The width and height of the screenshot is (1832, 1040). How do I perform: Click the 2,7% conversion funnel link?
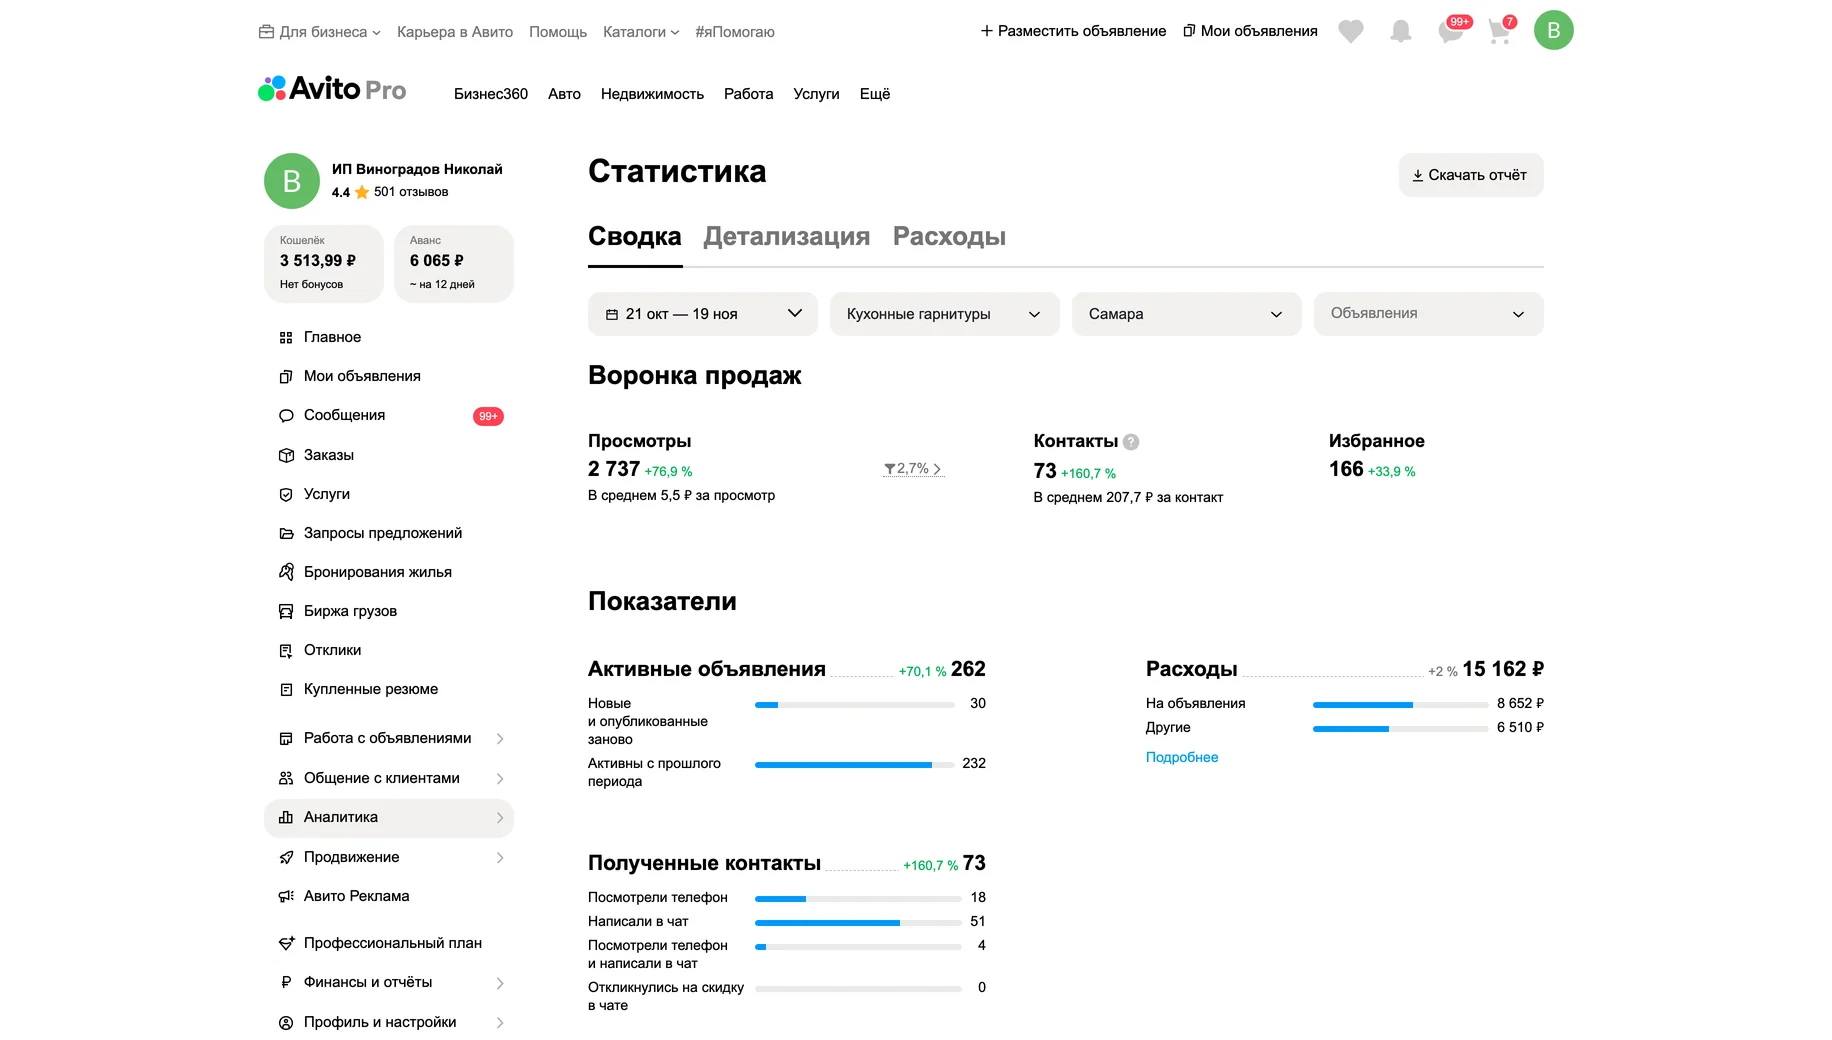[x=914, y=469]
